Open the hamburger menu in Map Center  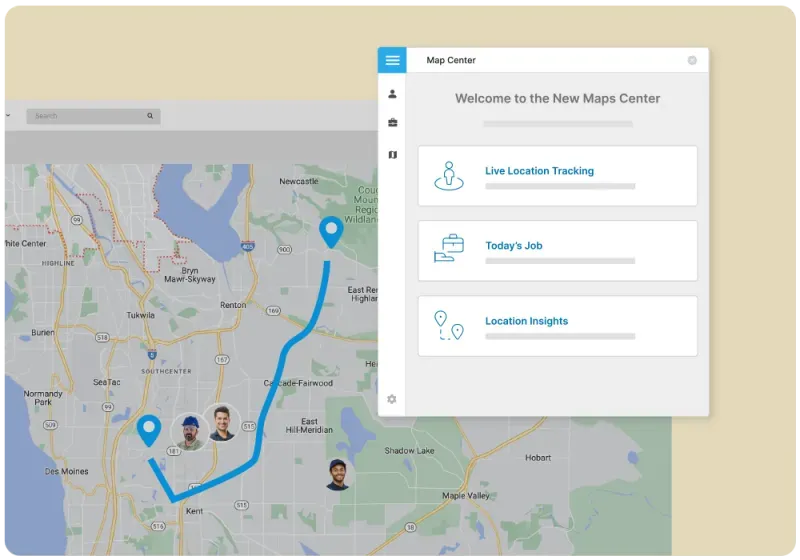tap(392, 60)
